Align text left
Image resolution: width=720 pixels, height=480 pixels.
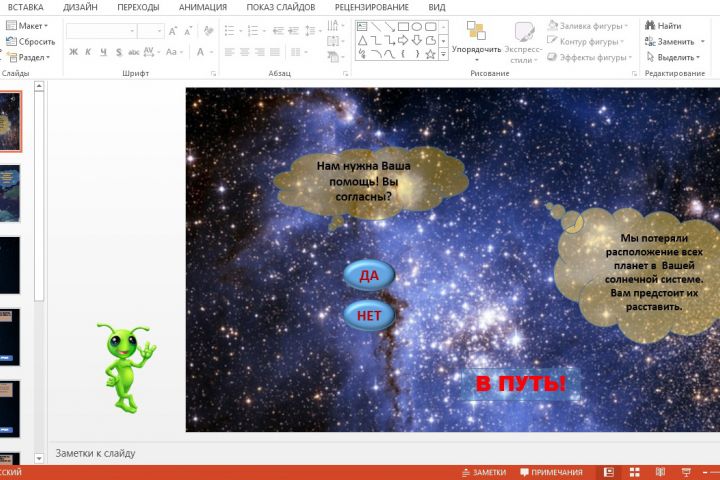230,52
